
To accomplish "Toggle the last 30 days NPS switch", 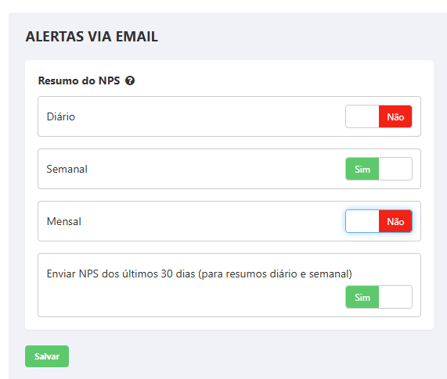I will pyautogui.click(x=379, y=297).
